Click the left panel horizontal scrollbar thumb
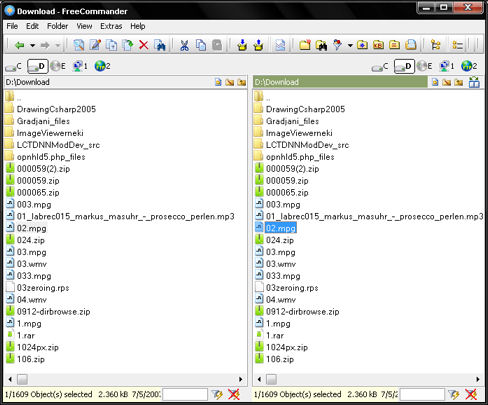This screenshot has width=488, height=405. 22,379
